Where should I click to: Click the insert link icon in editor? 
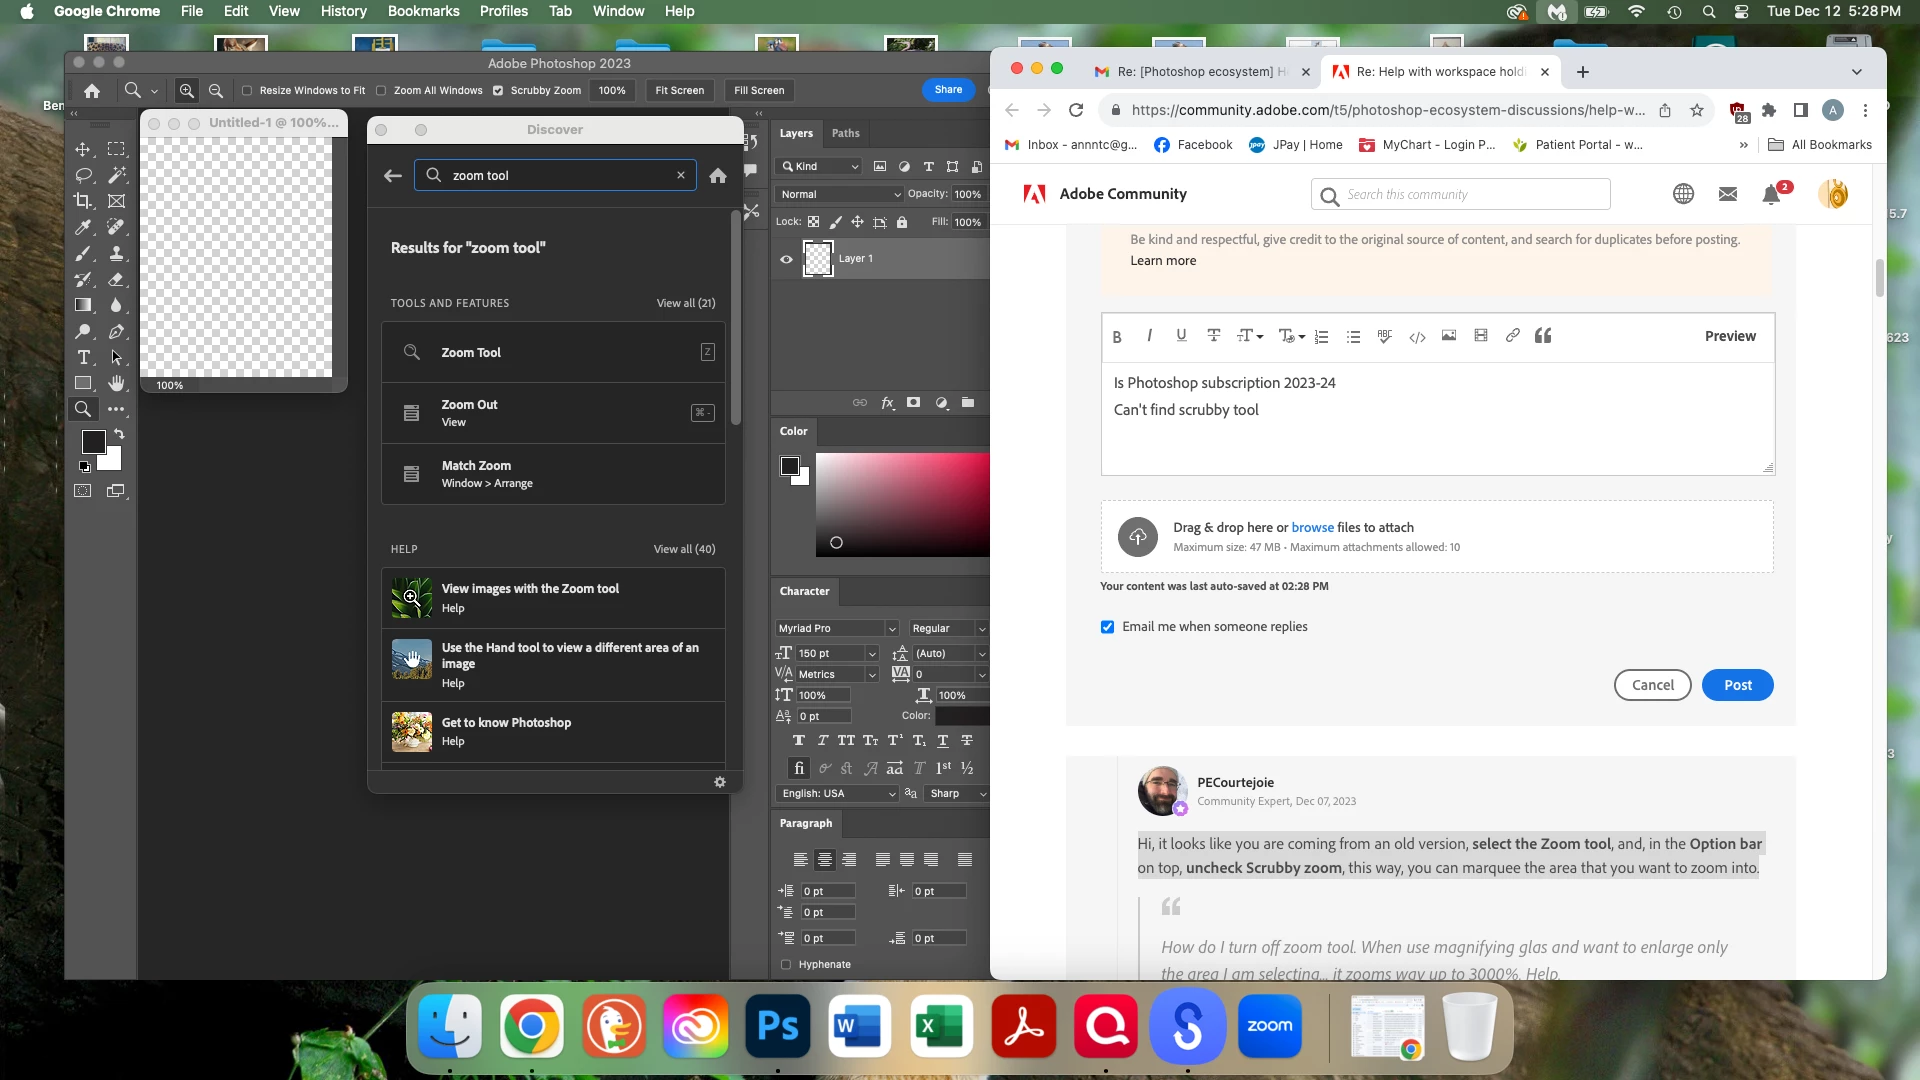click(x=1512, y=336)
